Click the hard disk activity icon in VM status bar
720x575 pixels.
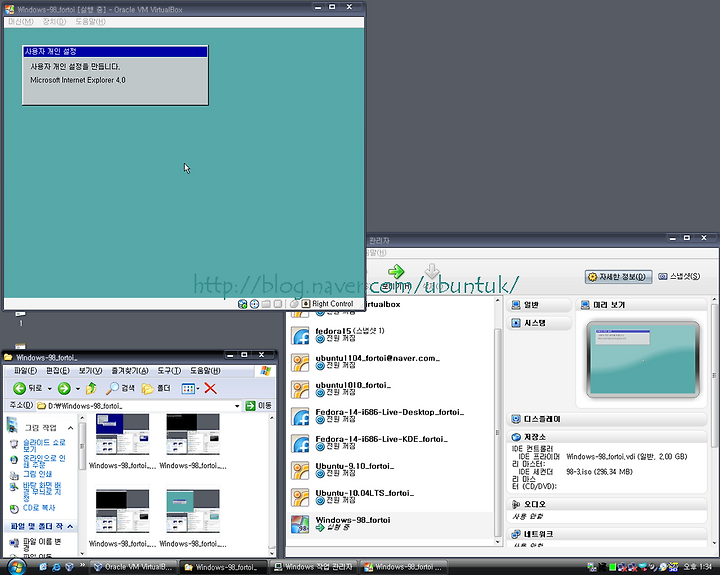click(242, 304)
